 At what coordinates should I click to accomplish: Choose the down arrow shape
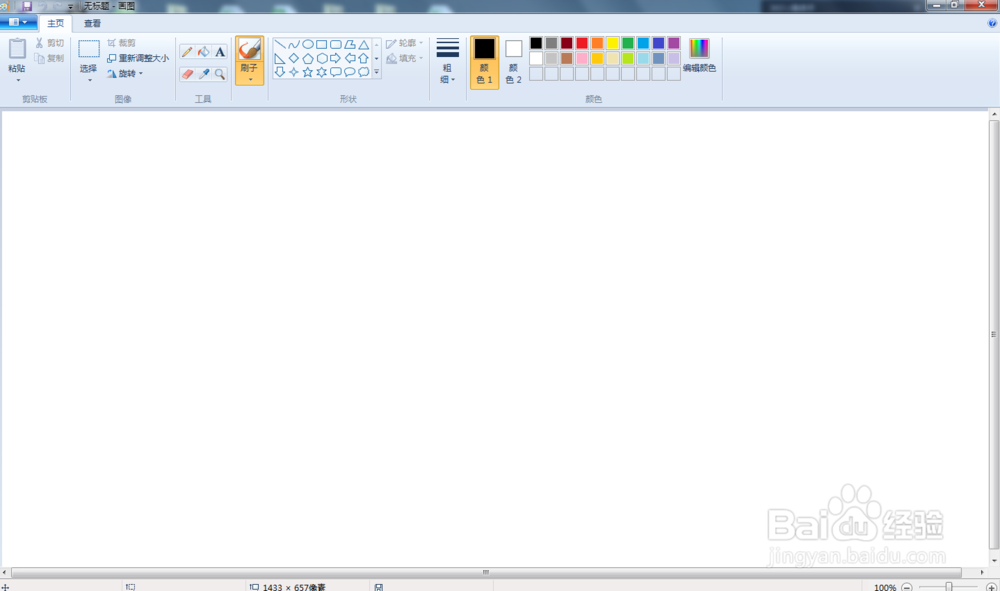tap(279, 72)
